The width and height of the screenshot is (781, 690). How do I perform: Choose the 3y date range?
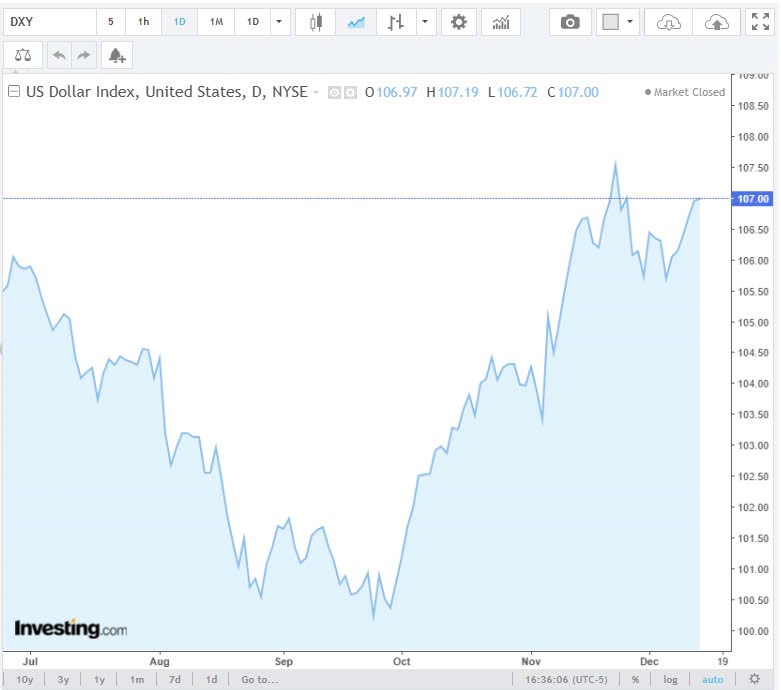[x=63, y=680]
